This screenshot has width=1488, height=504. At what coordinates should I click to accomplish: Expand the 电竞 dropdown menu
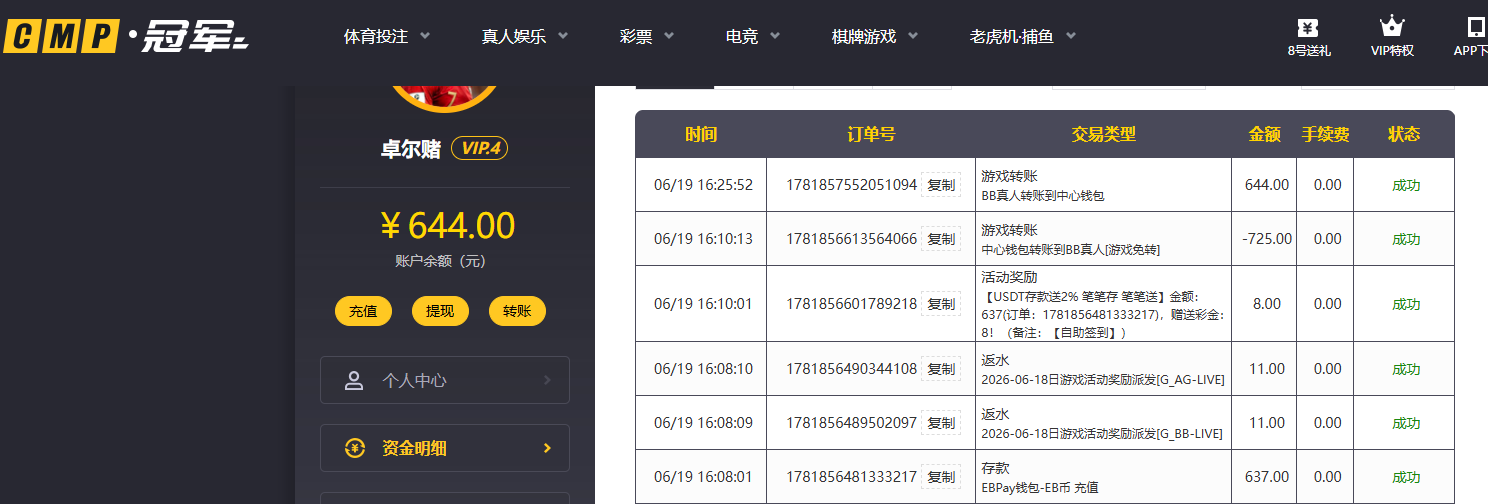(753, 36)
